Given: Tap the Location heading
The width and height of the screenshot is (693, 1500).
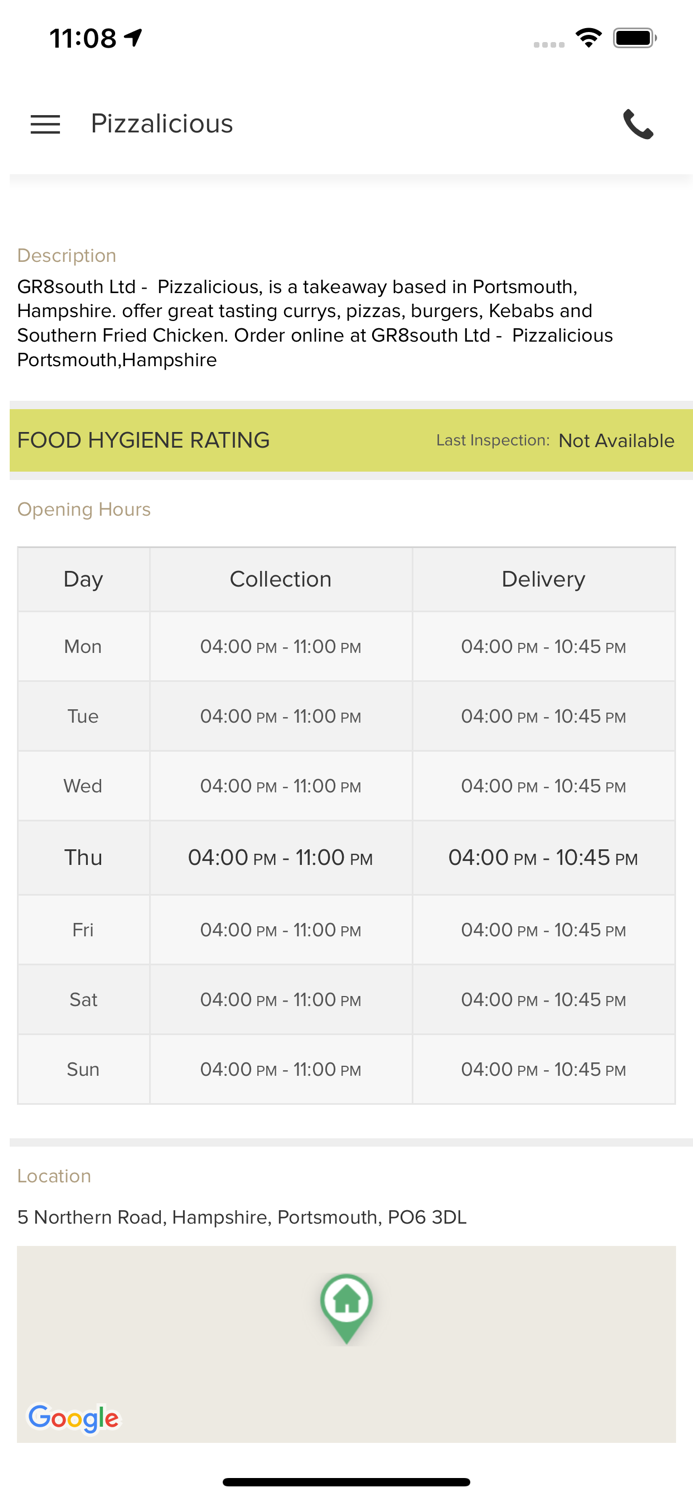Looking at the screenshot, I should click(x=54, y=1176).
